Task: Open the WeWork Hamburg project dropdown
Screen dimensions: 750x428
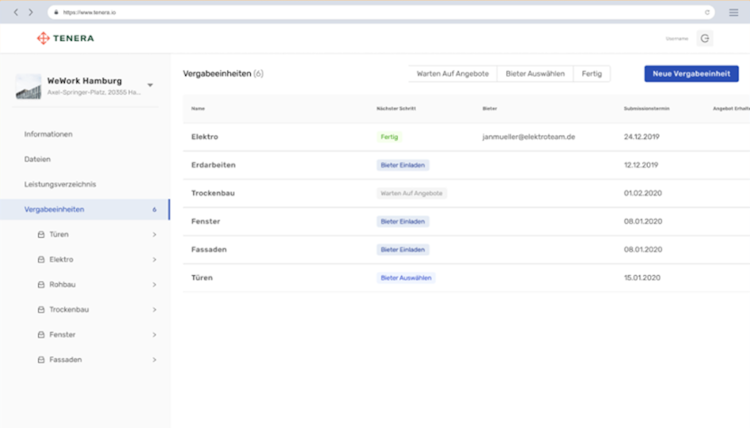Action: 150,86
